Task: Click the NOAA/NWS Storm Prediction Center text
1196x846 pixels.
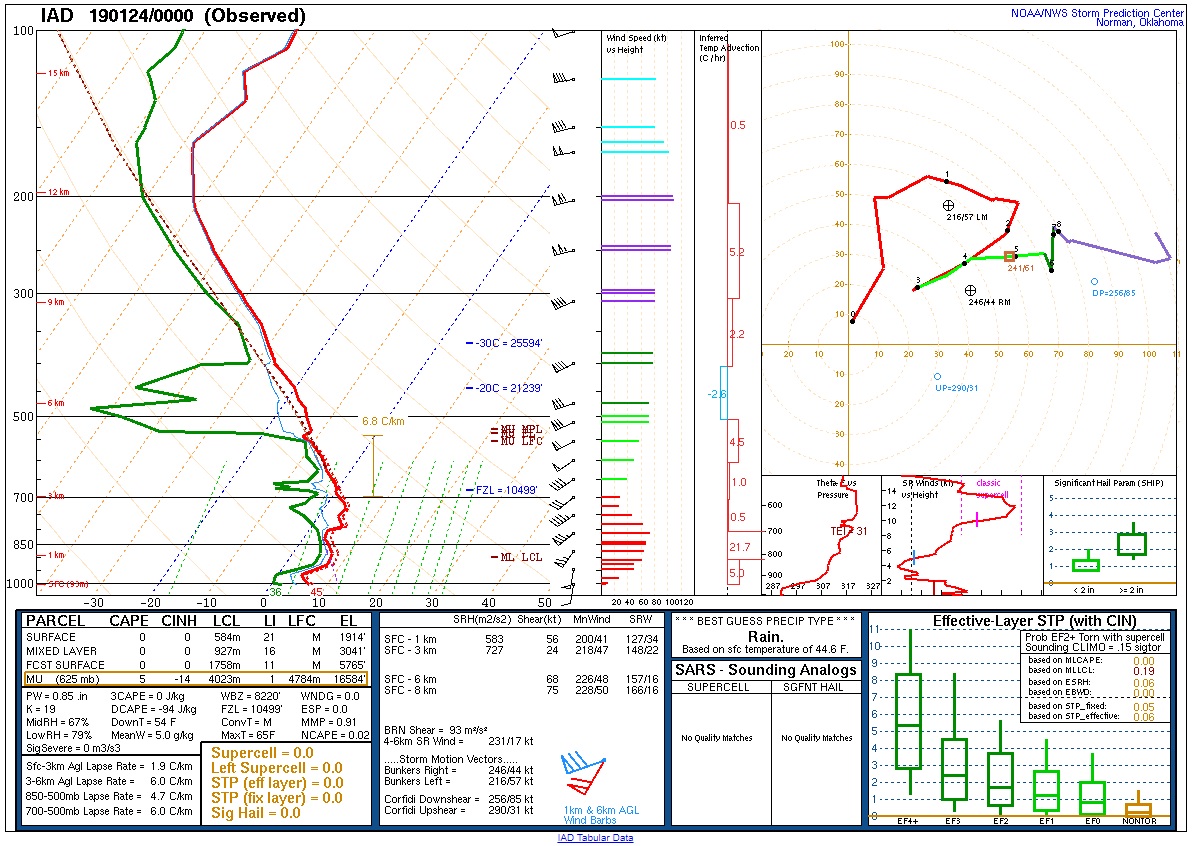Action: pyautogui.click(x=1097, y=13)
